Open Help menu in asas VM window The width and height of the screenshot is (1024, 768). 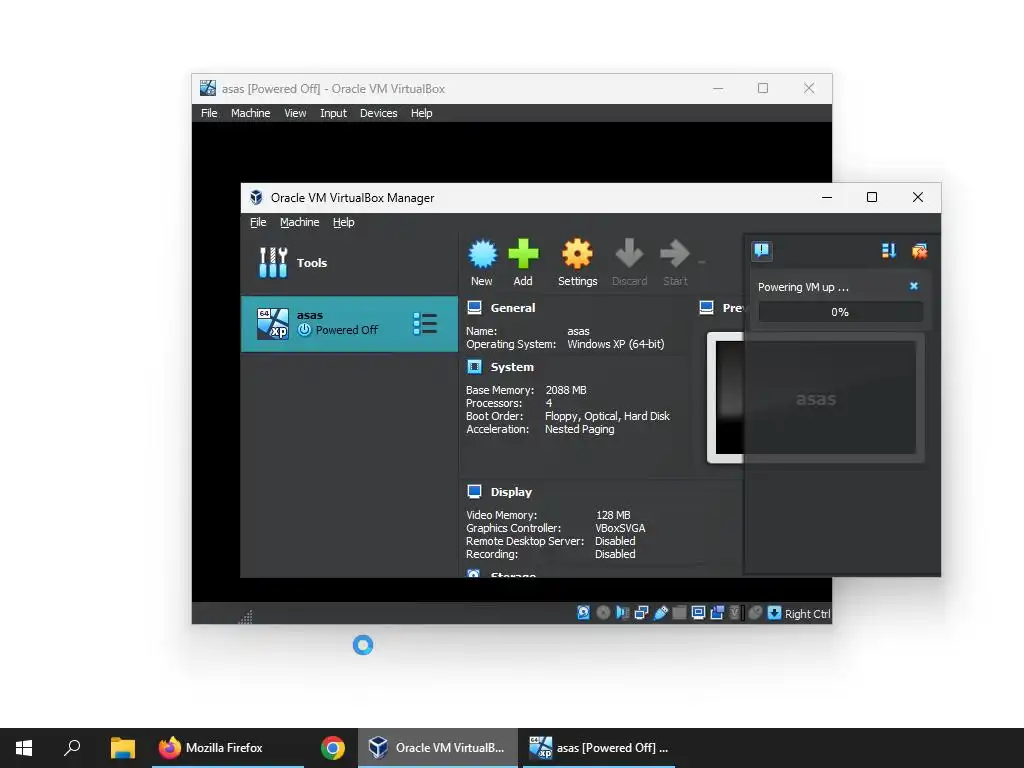tap(421, 113)
